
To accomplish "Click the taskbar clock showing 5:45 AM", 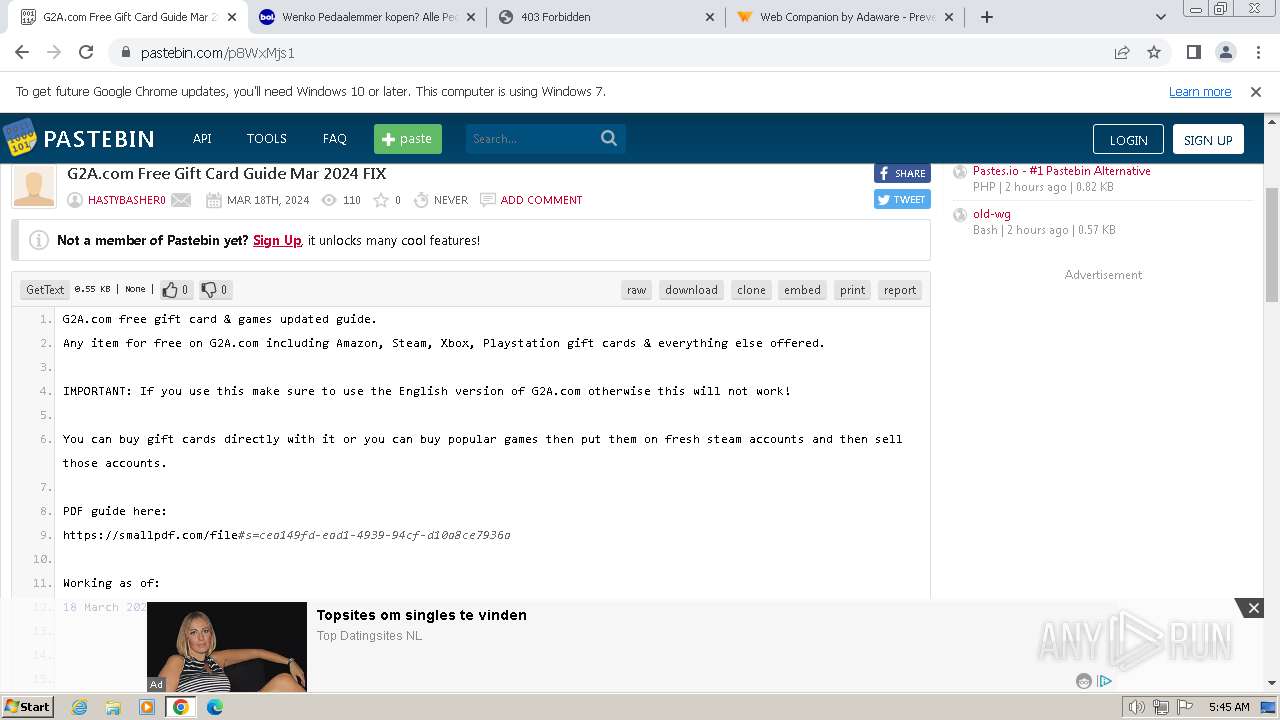I will 1229,707.
